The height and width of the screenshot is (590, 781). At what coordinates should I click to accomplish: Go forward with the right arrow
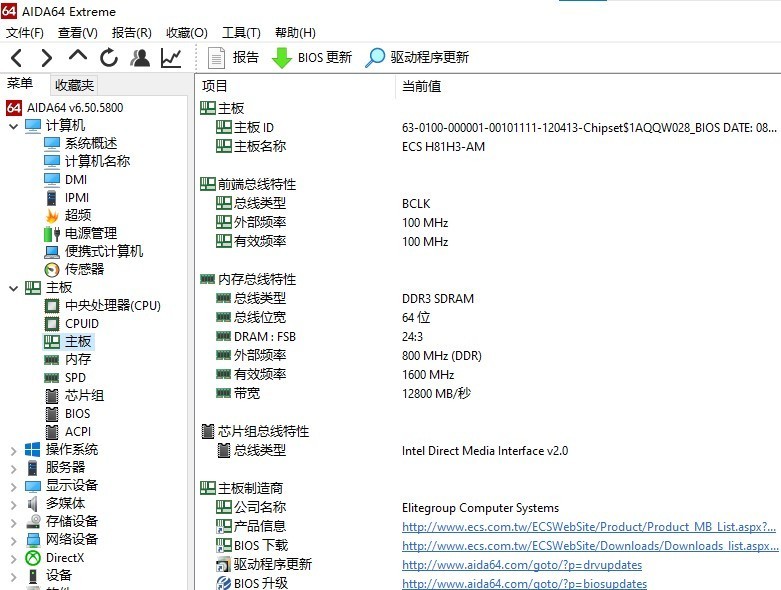(47, 58)
